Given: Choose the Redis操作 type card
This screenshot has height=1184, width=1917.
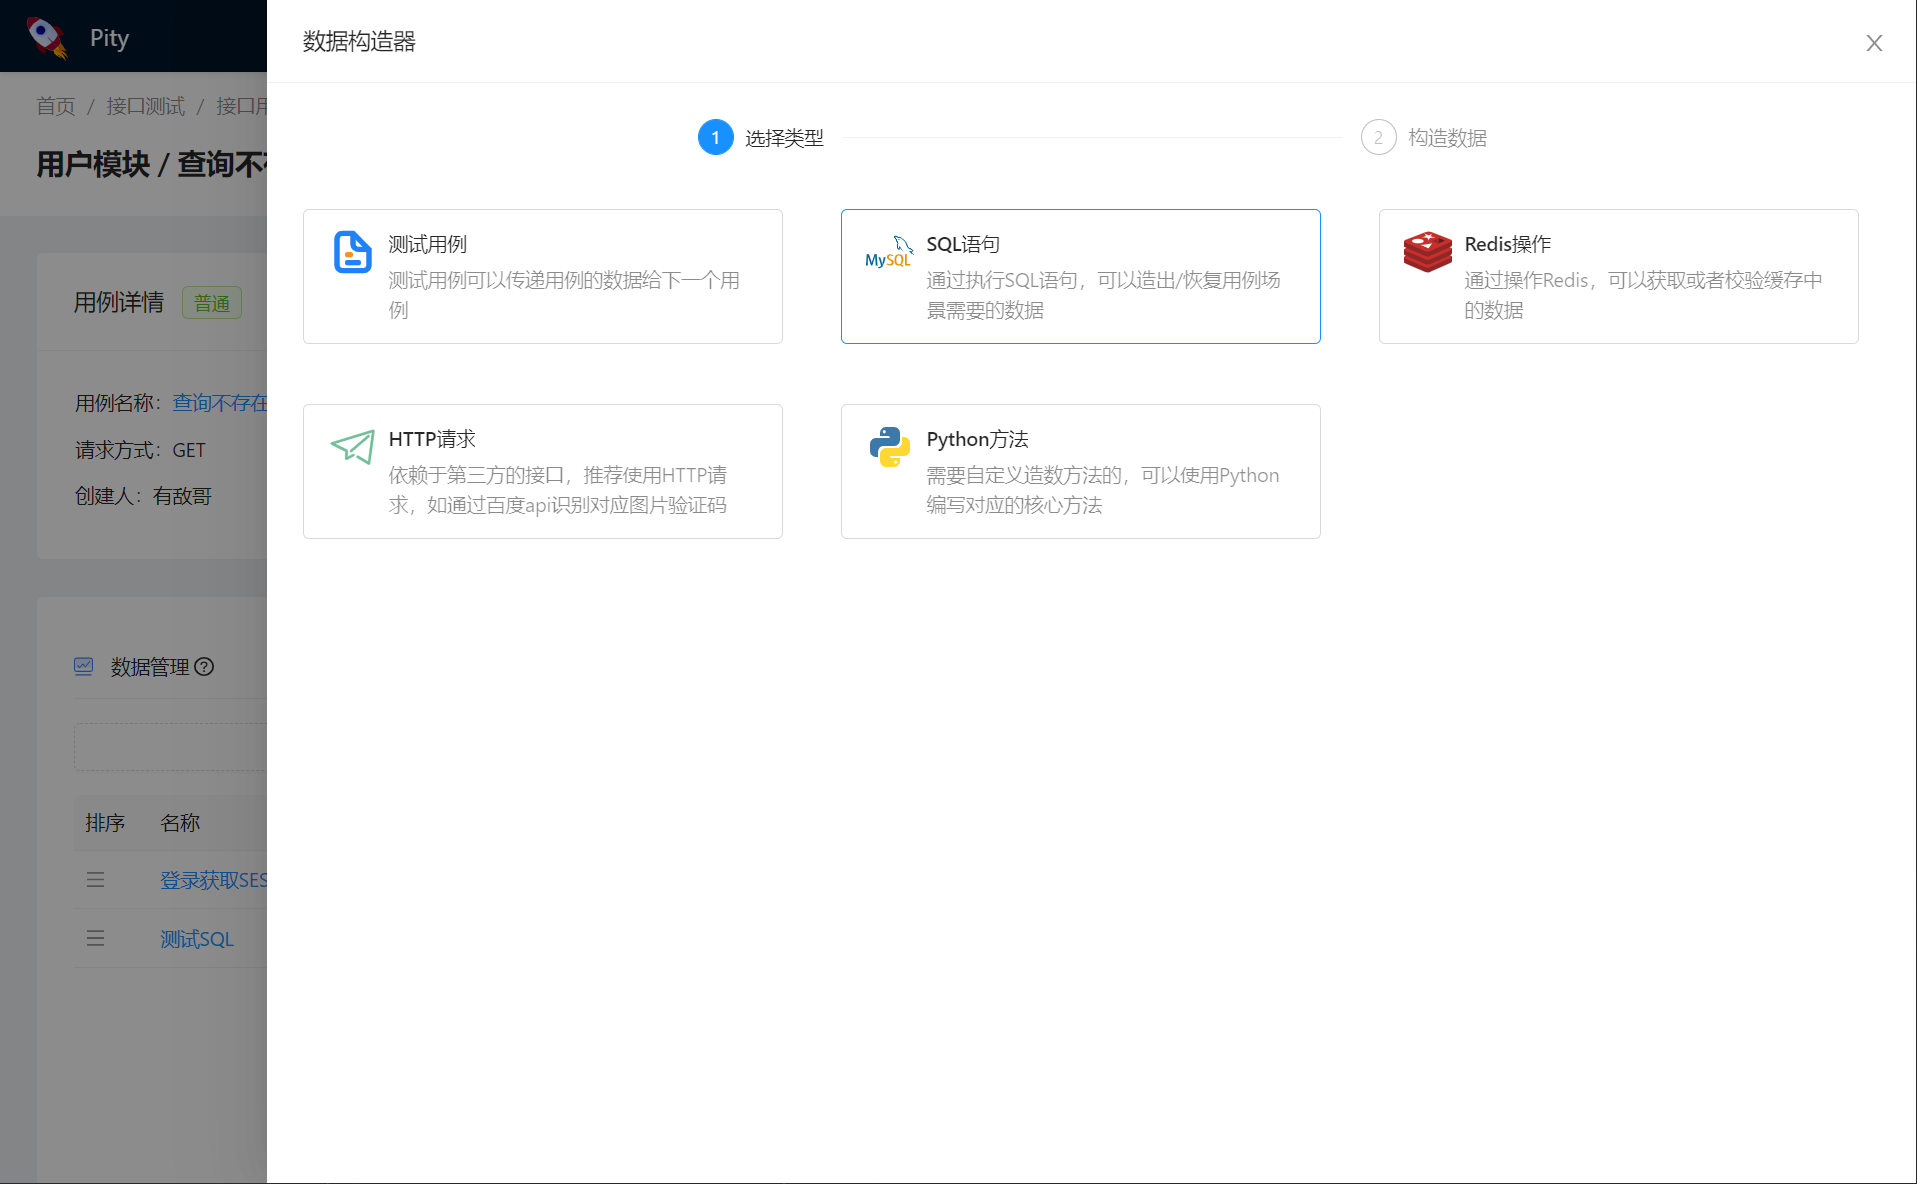Looking at the screenshot, I should [x=1619, y=276].
